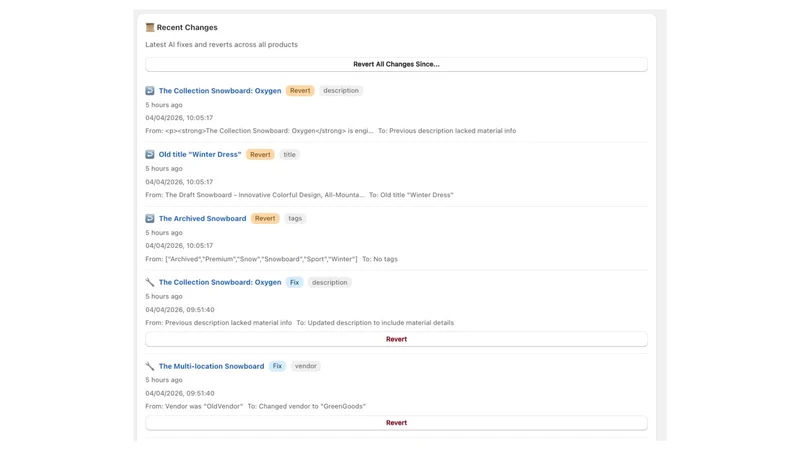
Task: Click Revert badge next to The Archived Snowboard
Action: click(265, 218)
